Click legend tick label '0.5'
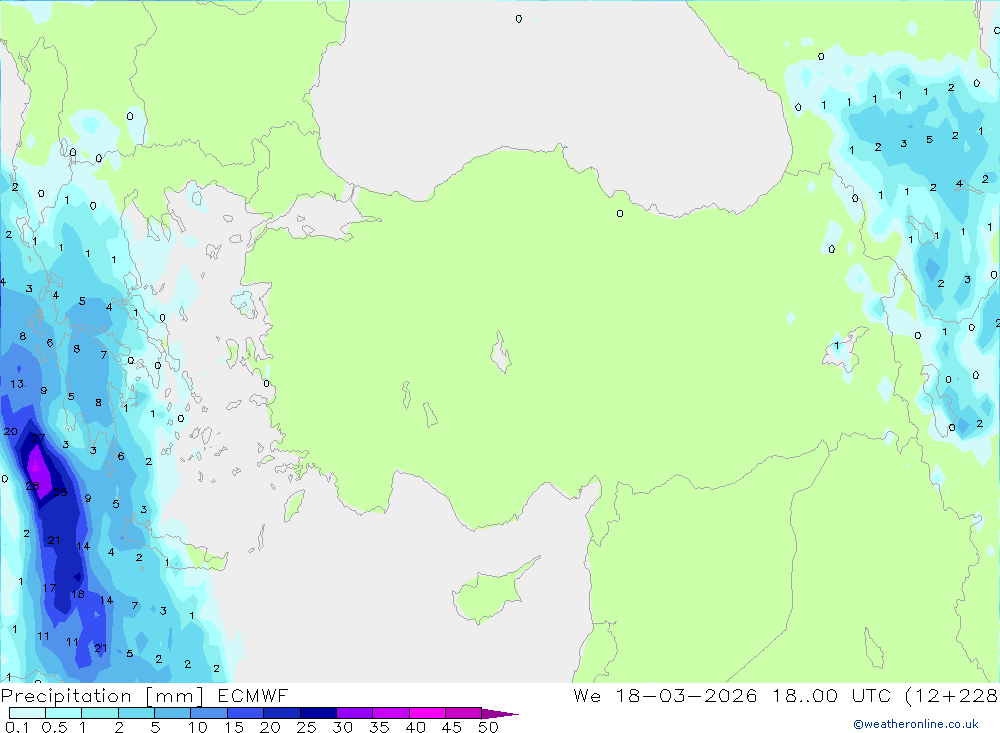Screen dimensions: 1000x733 click(54, 727)
